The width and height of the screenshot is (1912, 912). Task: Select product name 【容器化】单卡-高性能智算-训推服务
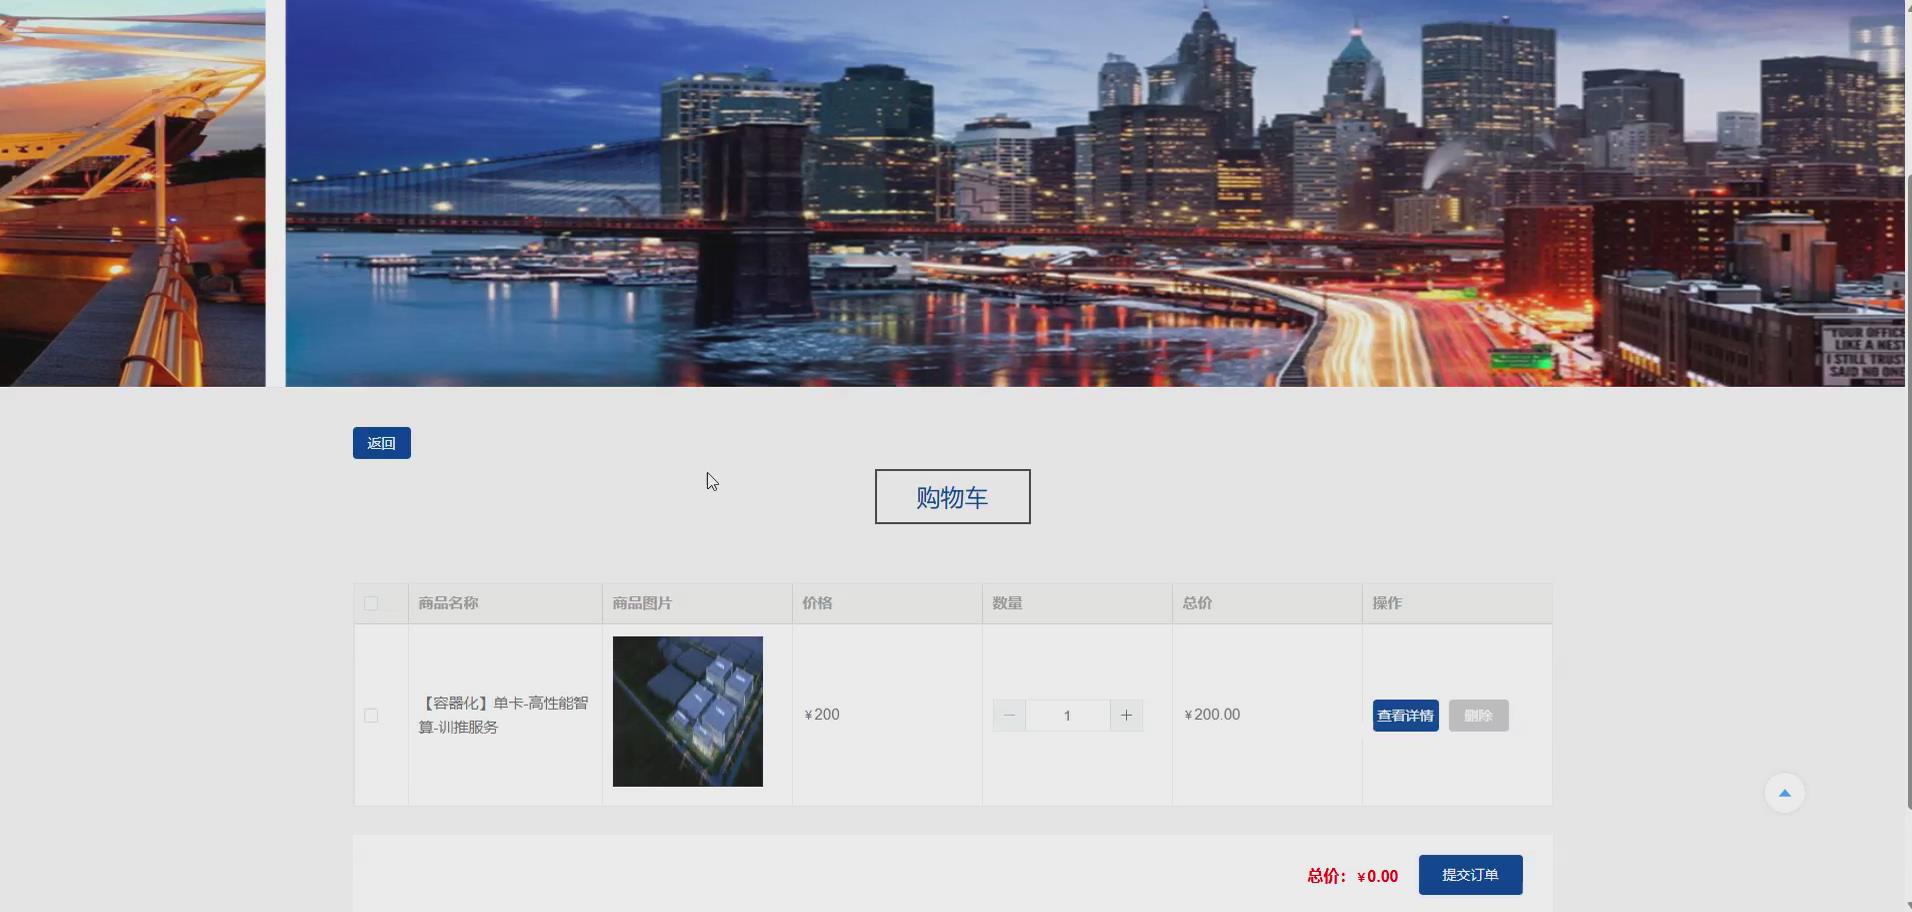pyautogui.click(x=503, y=715)
